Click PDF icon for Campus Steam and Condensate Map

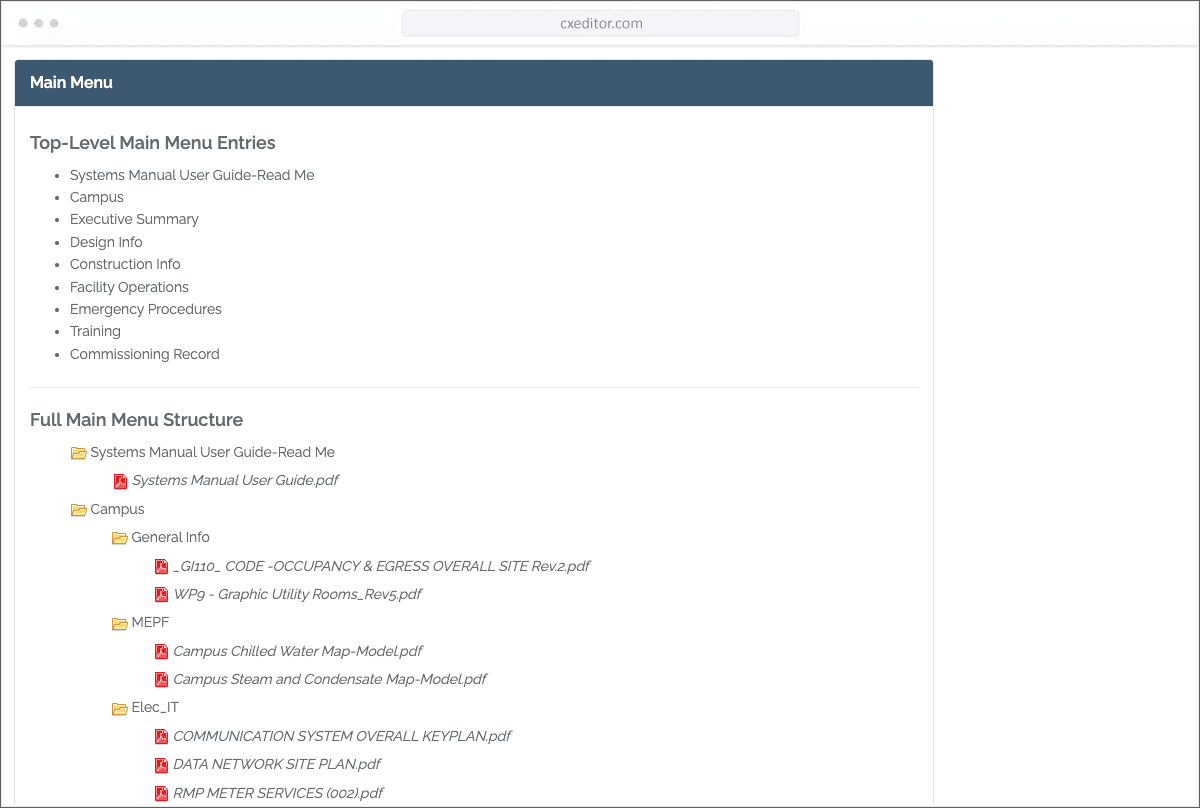[161, 680]
